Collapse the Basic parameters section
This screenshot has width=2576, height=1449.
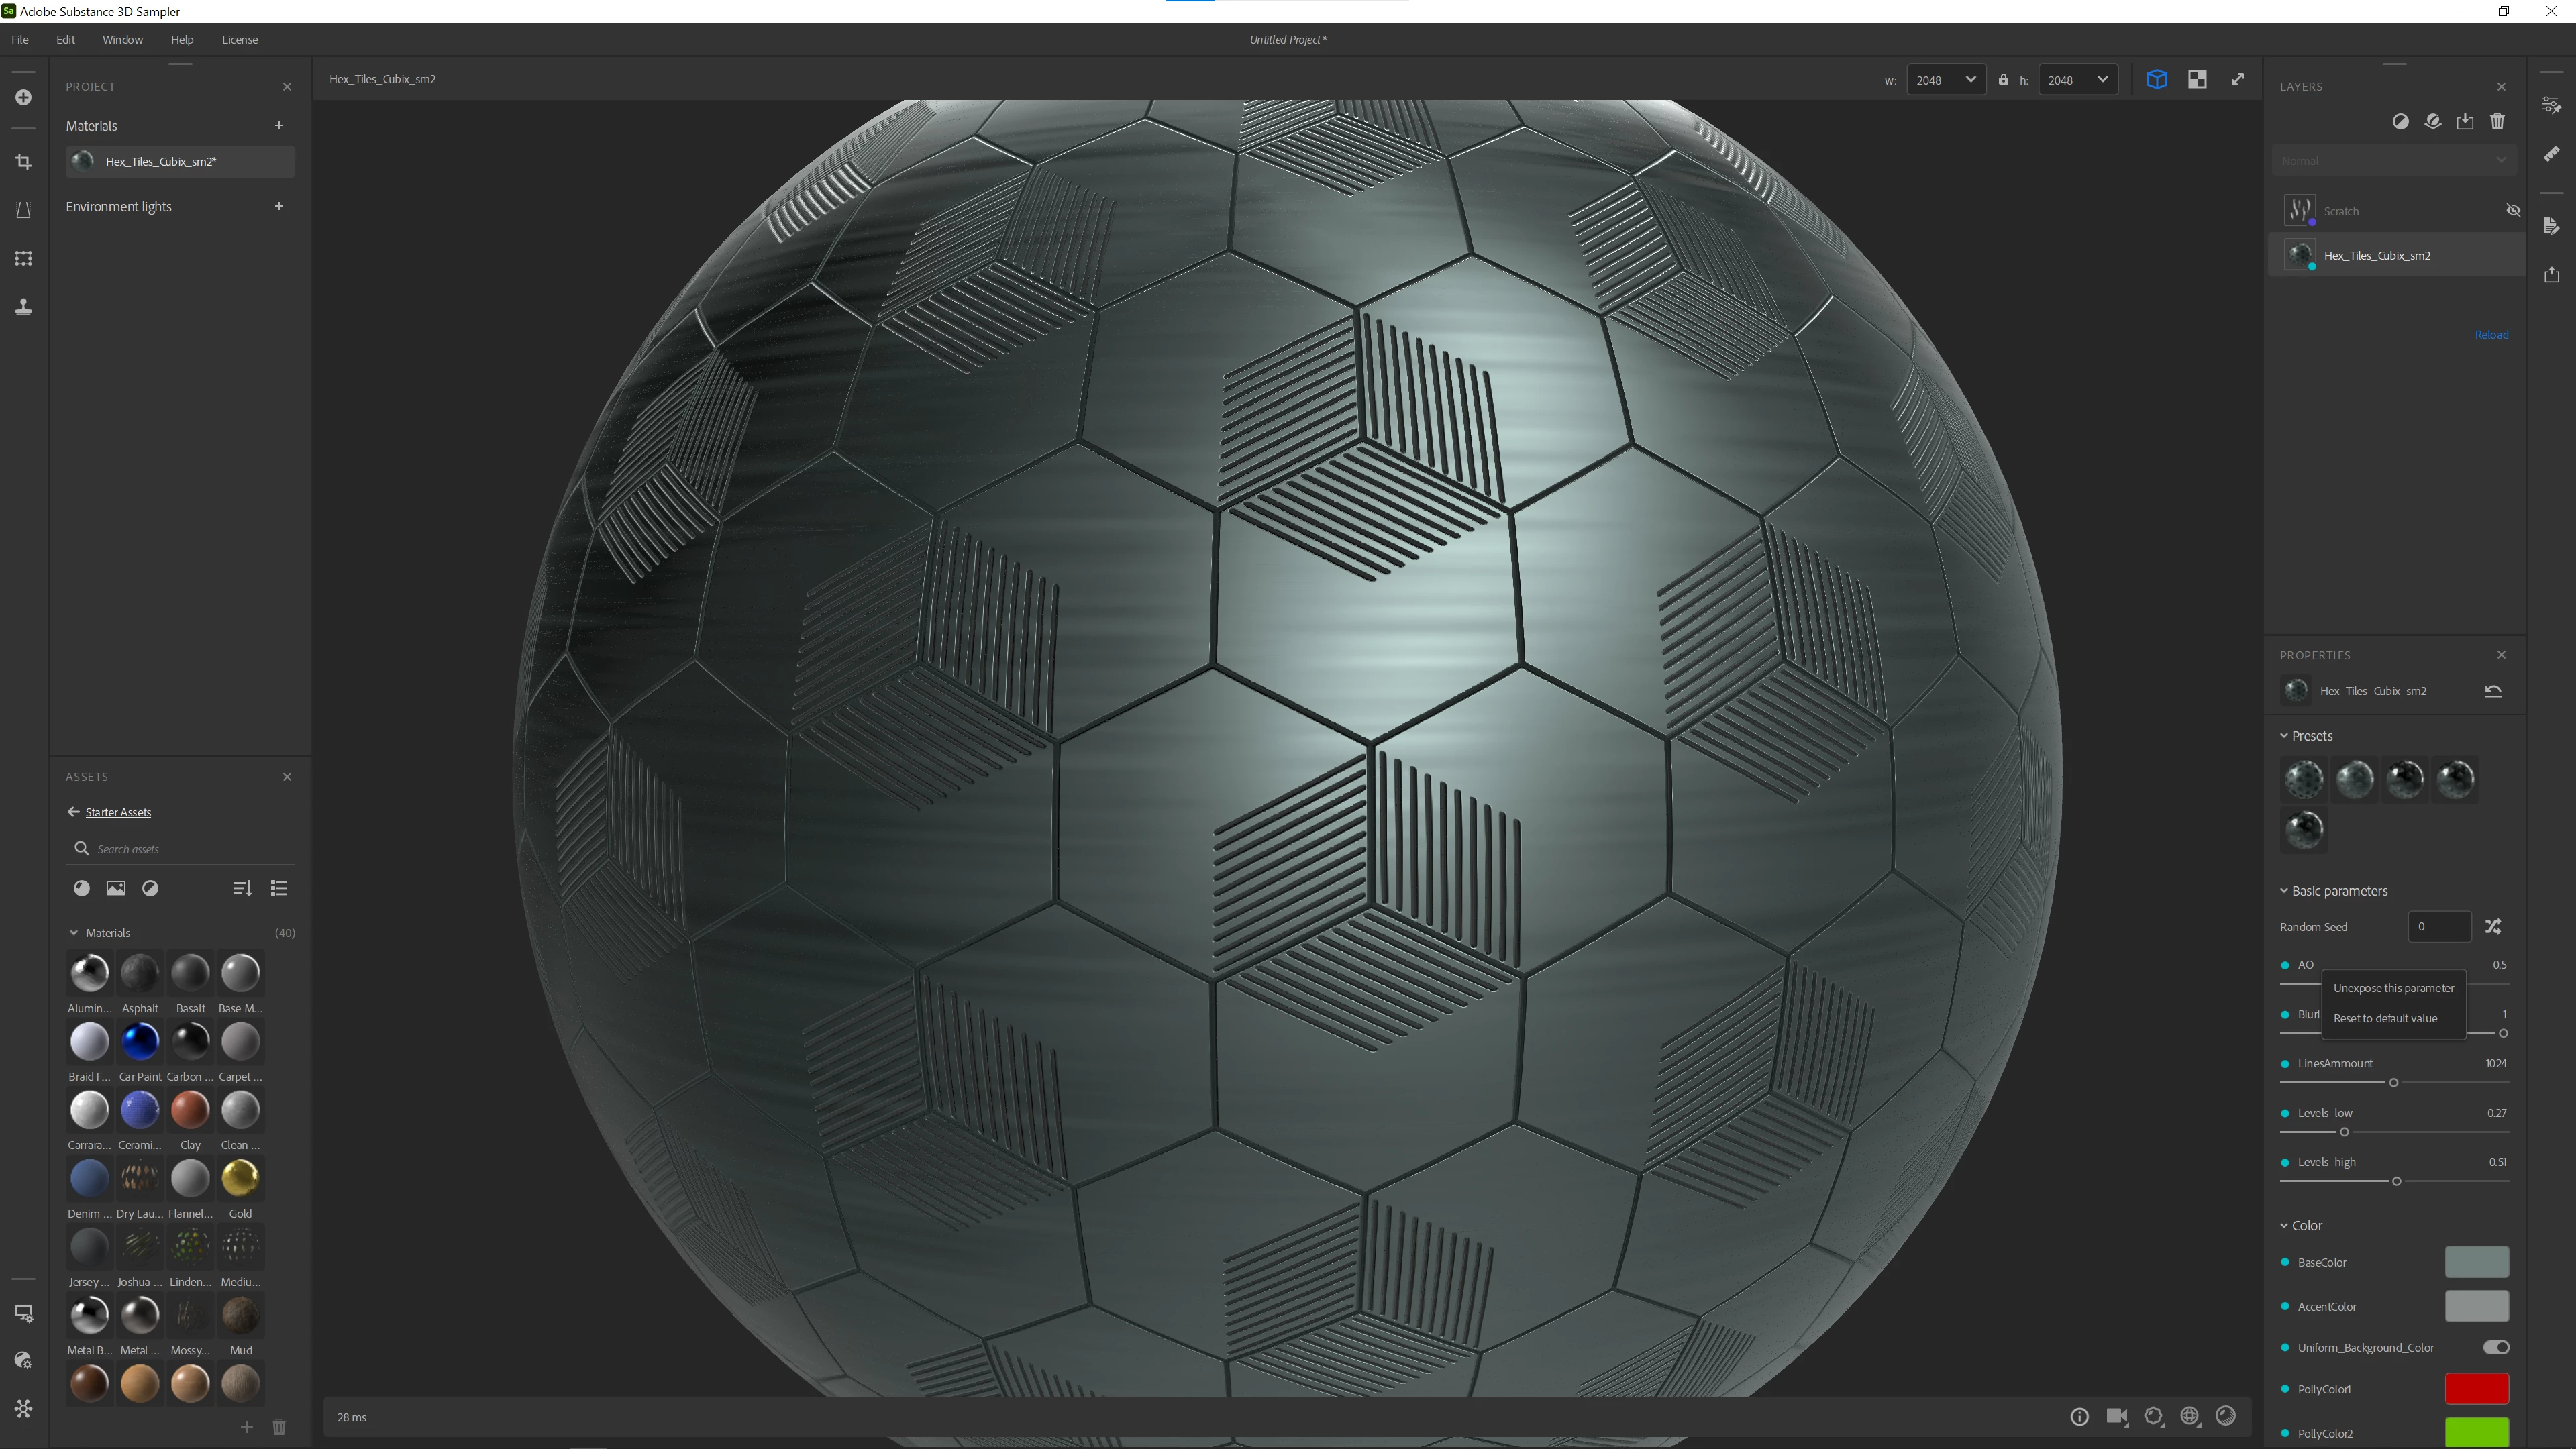pos(2284,891)
